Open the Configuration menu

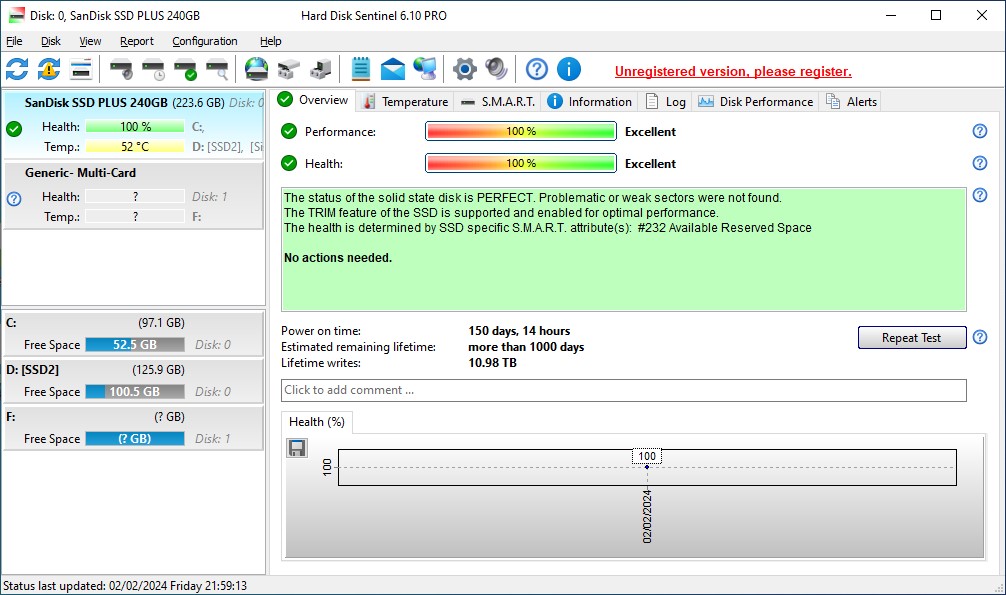[205, 41]
